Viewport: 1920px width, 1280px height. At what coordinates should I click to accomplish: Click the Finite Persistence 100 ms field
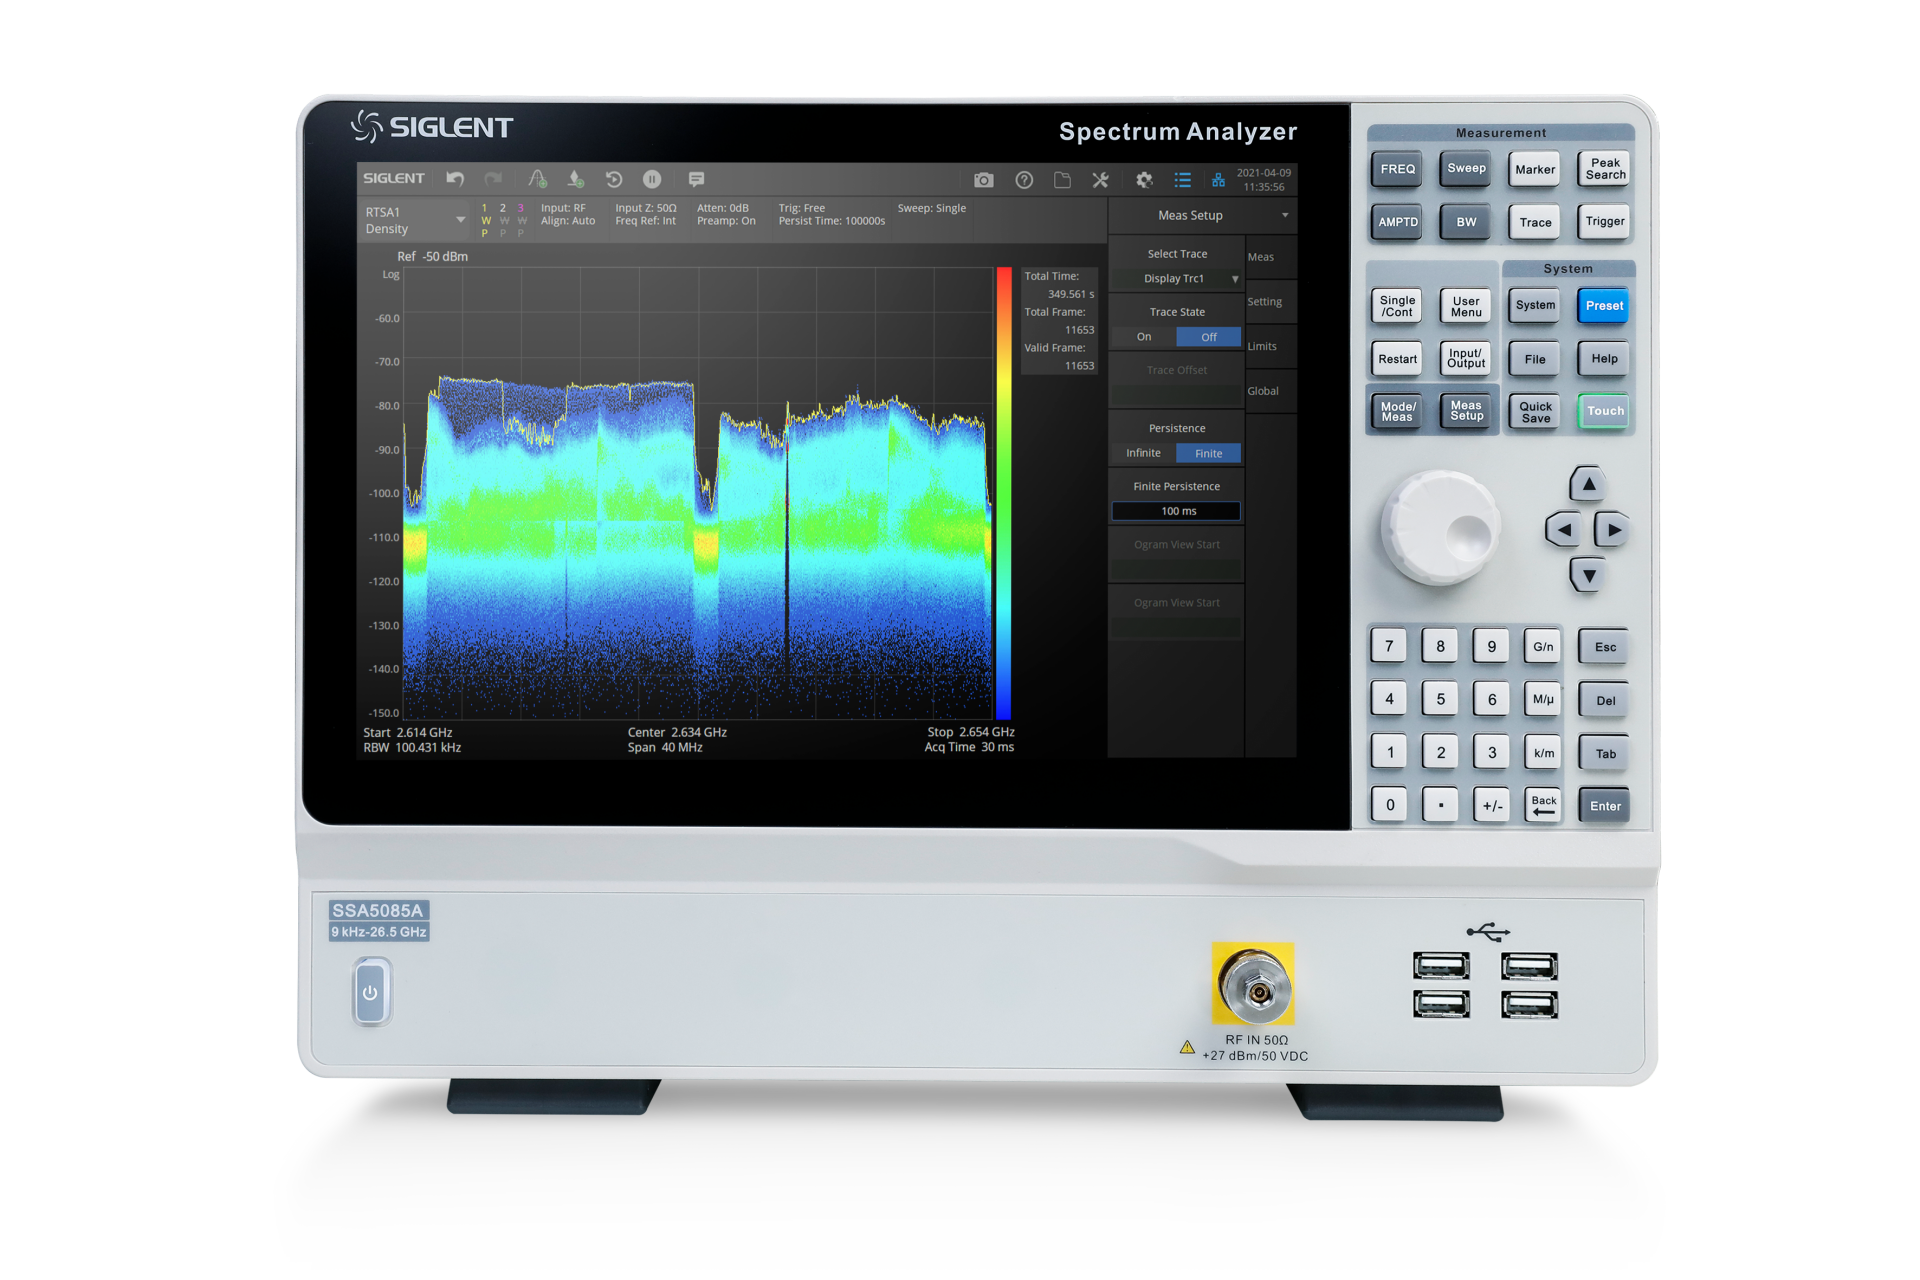pos(1177,511)
